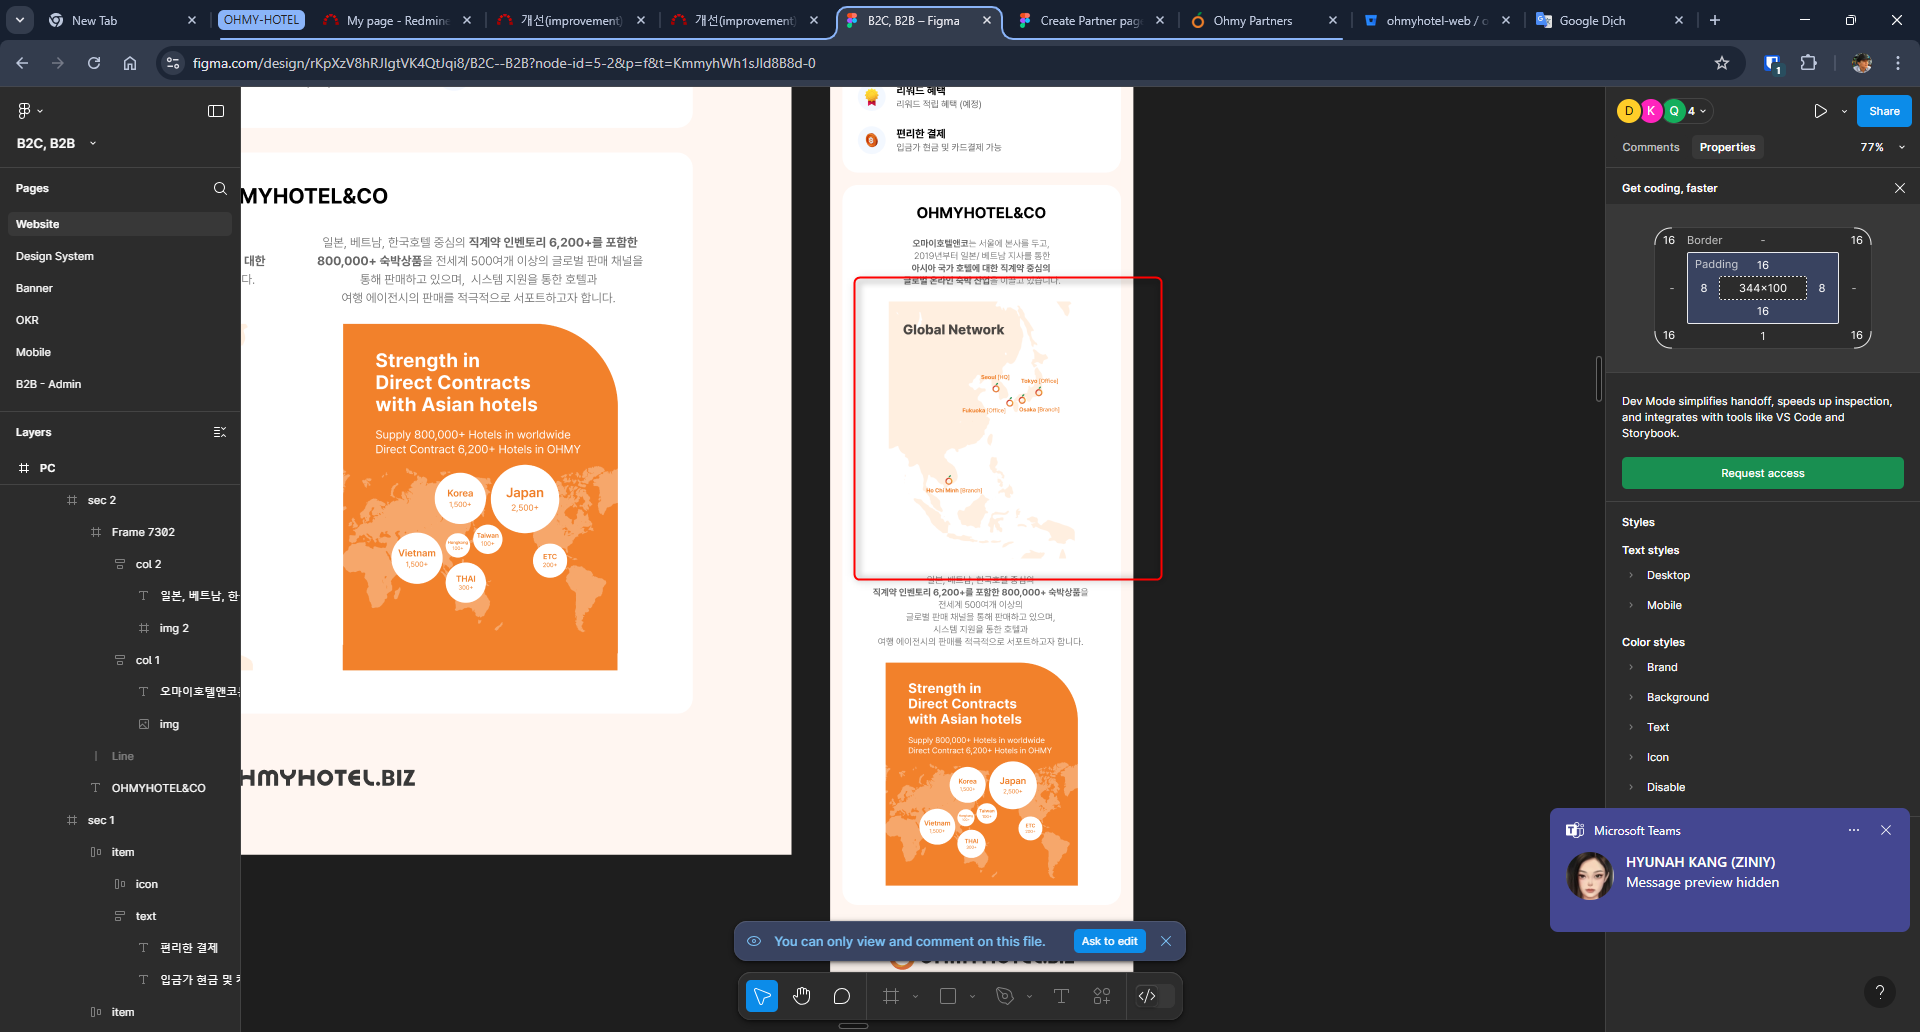Start presentation with the play icon
Viewport: 1920px width, 1032px height.
pos(1820,111)
